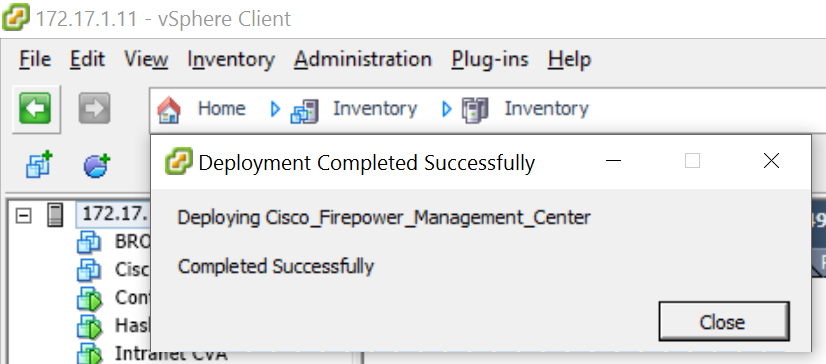Click the Home house icon in breadcrumb

[x=169, y=109]
